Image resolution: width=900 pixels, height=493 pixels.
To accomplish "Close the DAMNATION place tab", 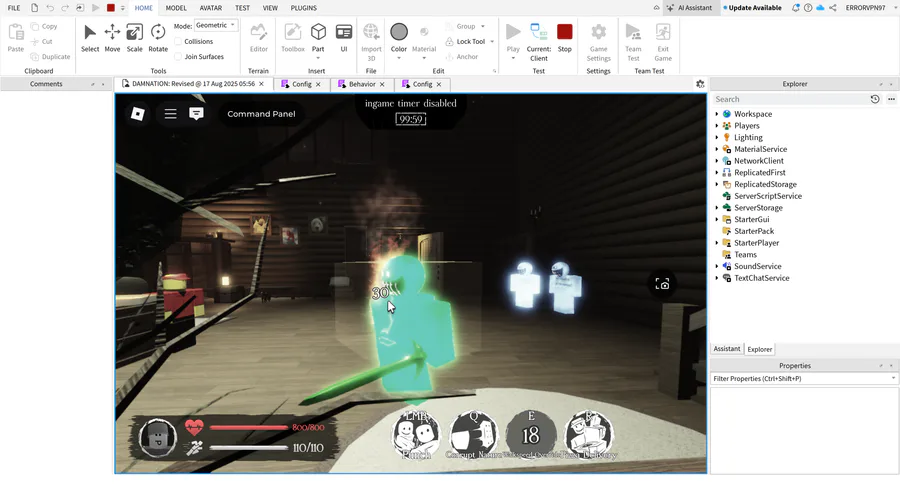I will click(261, 84).
